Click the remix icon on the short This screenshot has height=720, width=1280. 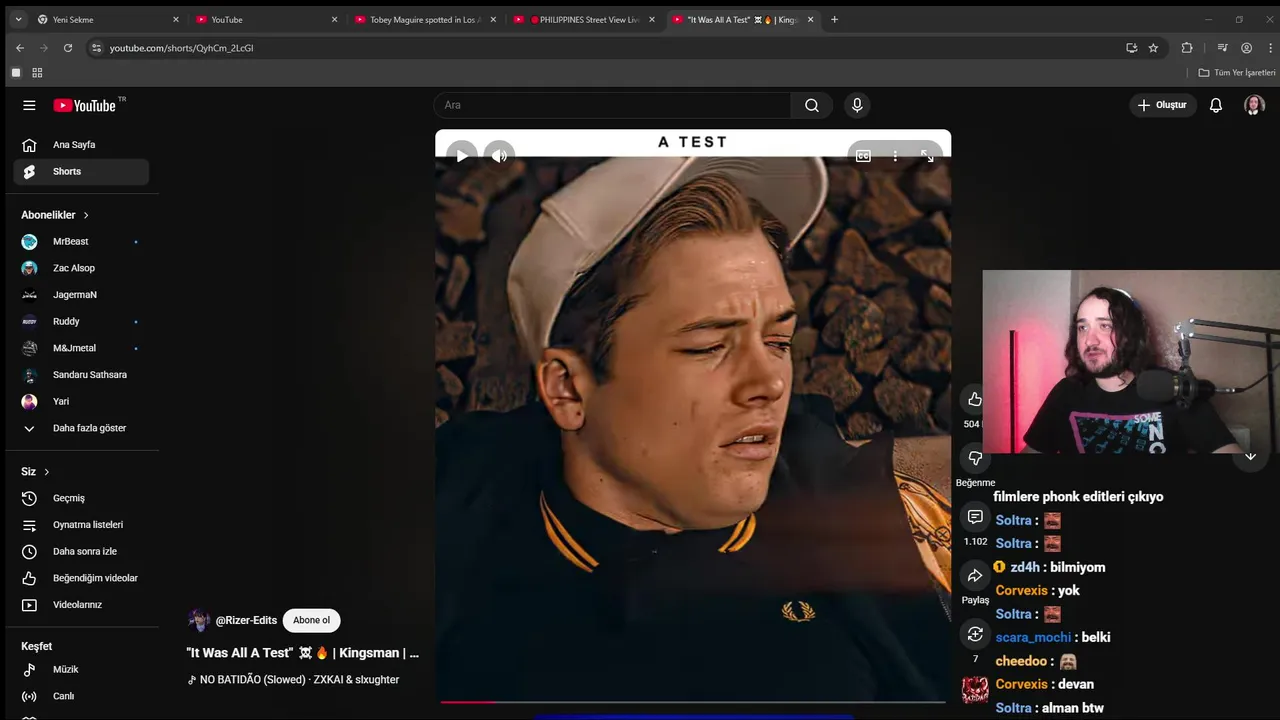point(975,634)
